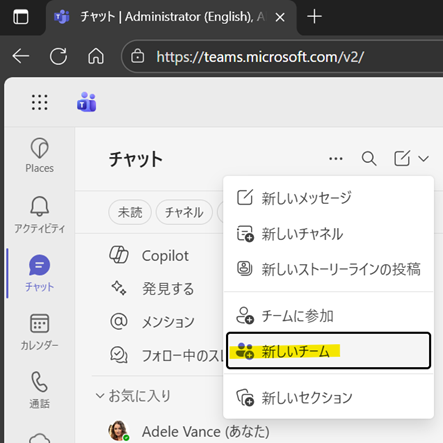The height and width of the screenshot is (443, 443).
Task: Search in the chat list
Action: point(369,159)
